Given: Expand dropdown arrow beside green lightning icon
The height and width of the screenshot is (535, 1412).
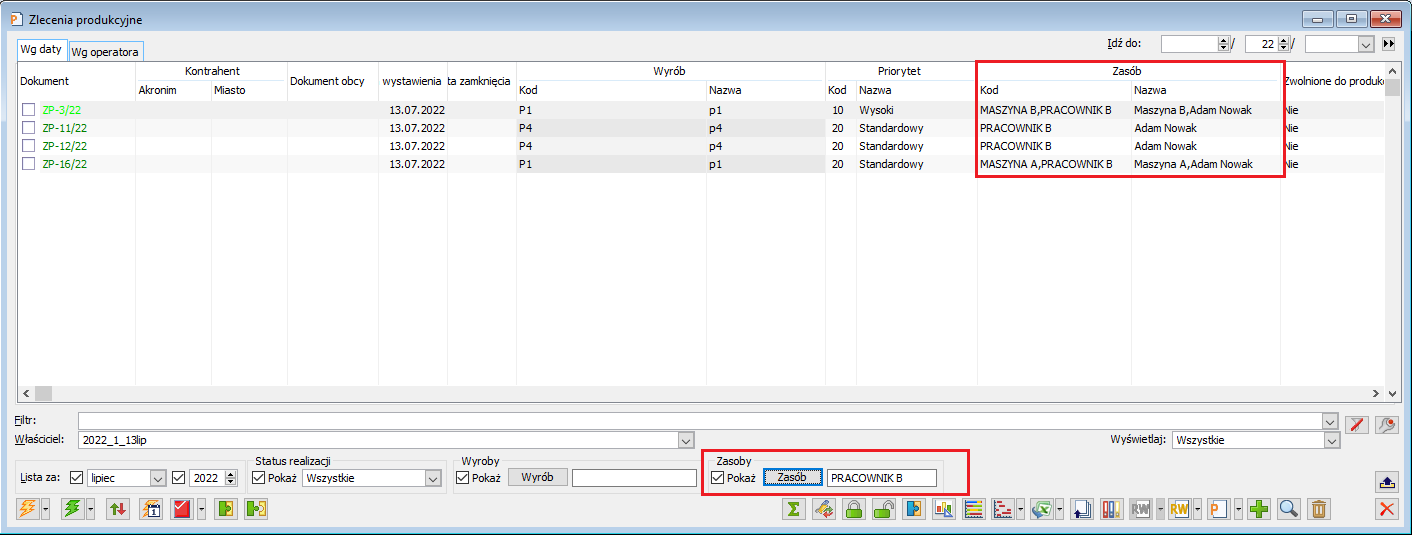Looking at the screenshot, I should (x=90, y=509).
